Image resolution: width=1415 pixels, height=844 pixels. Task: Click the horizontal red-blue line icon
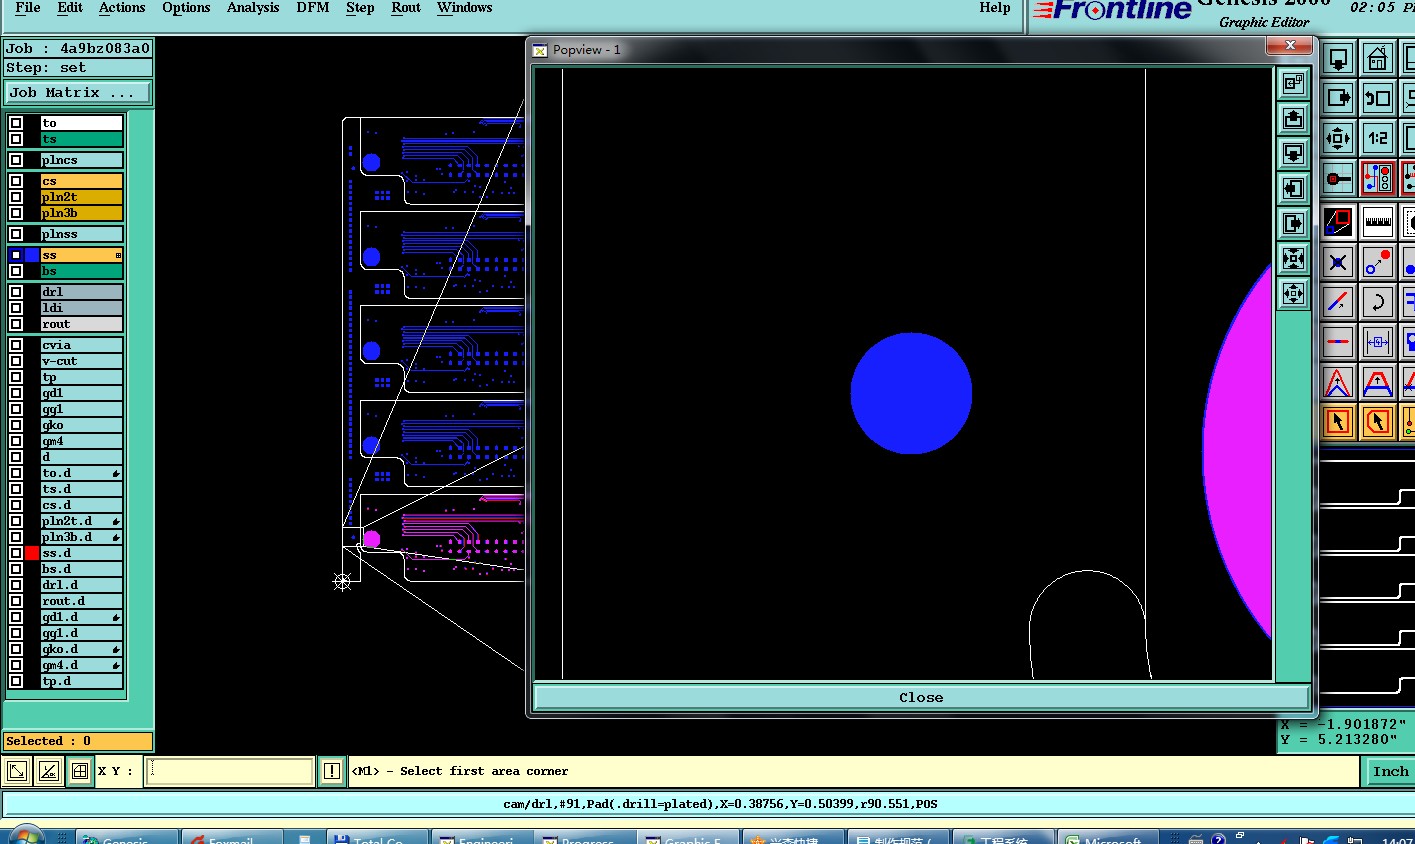click(1338, 341)
